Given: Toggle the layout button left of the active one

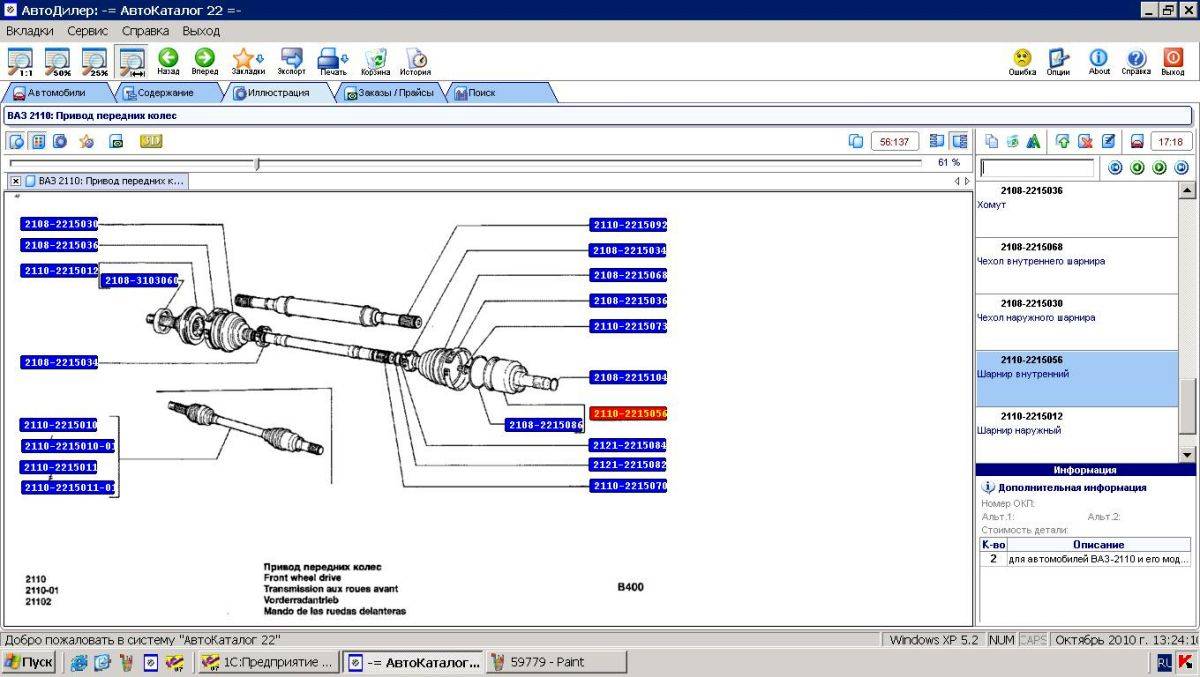Looking at the screenshot, I should click(937, 141).
